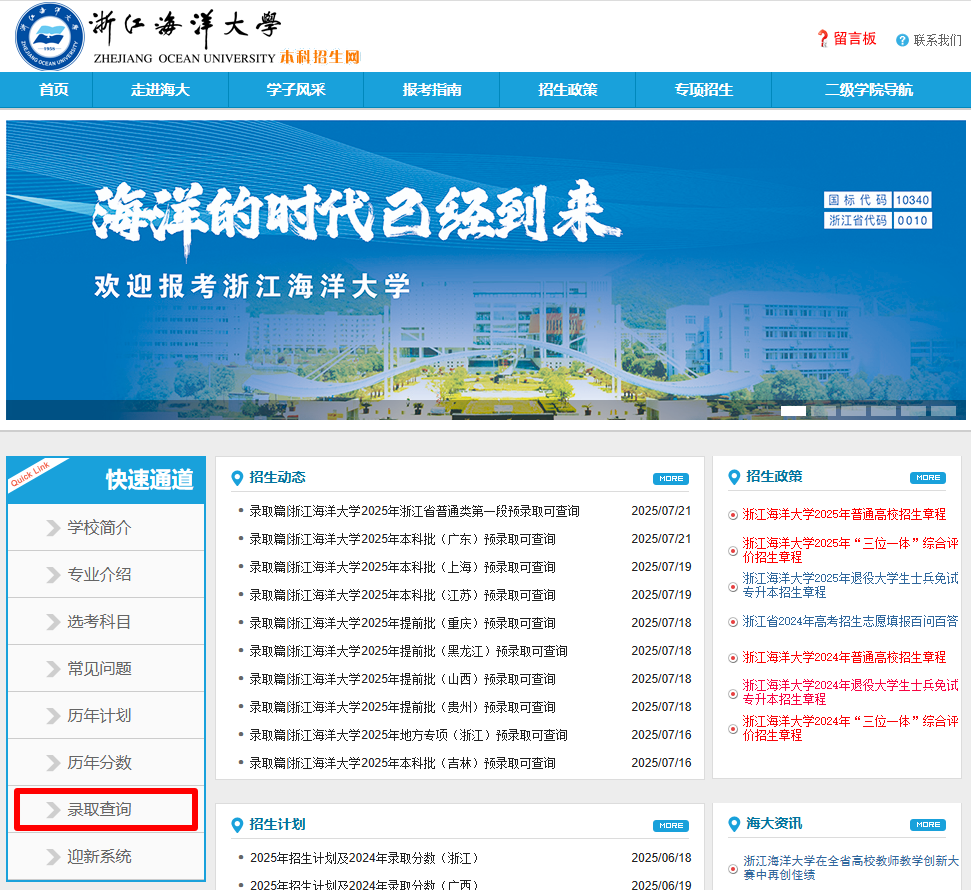Open the 本科批（吉林）预录取可查询 news item

click(402, 763)
